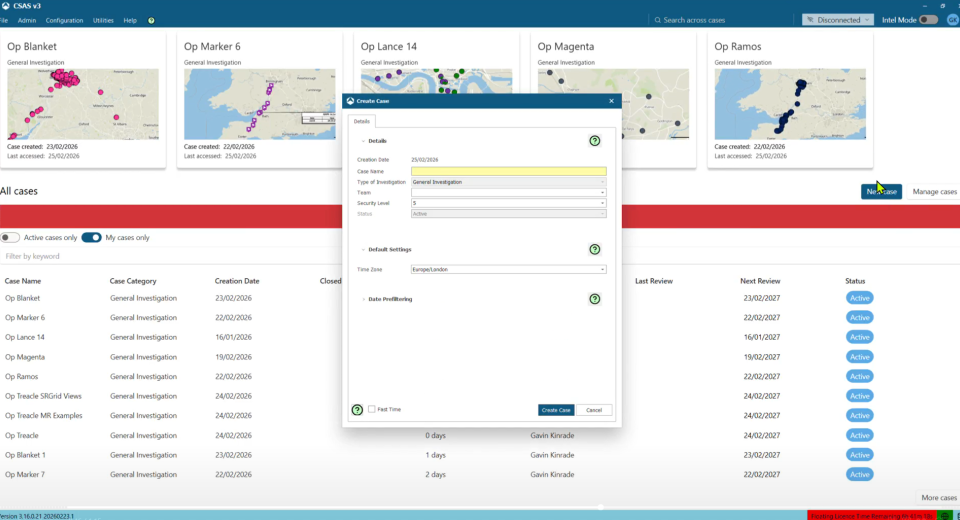Click the search magnifier icon in the top bar
The width and height of the screenshot is (960, 520).
(656, 20)
